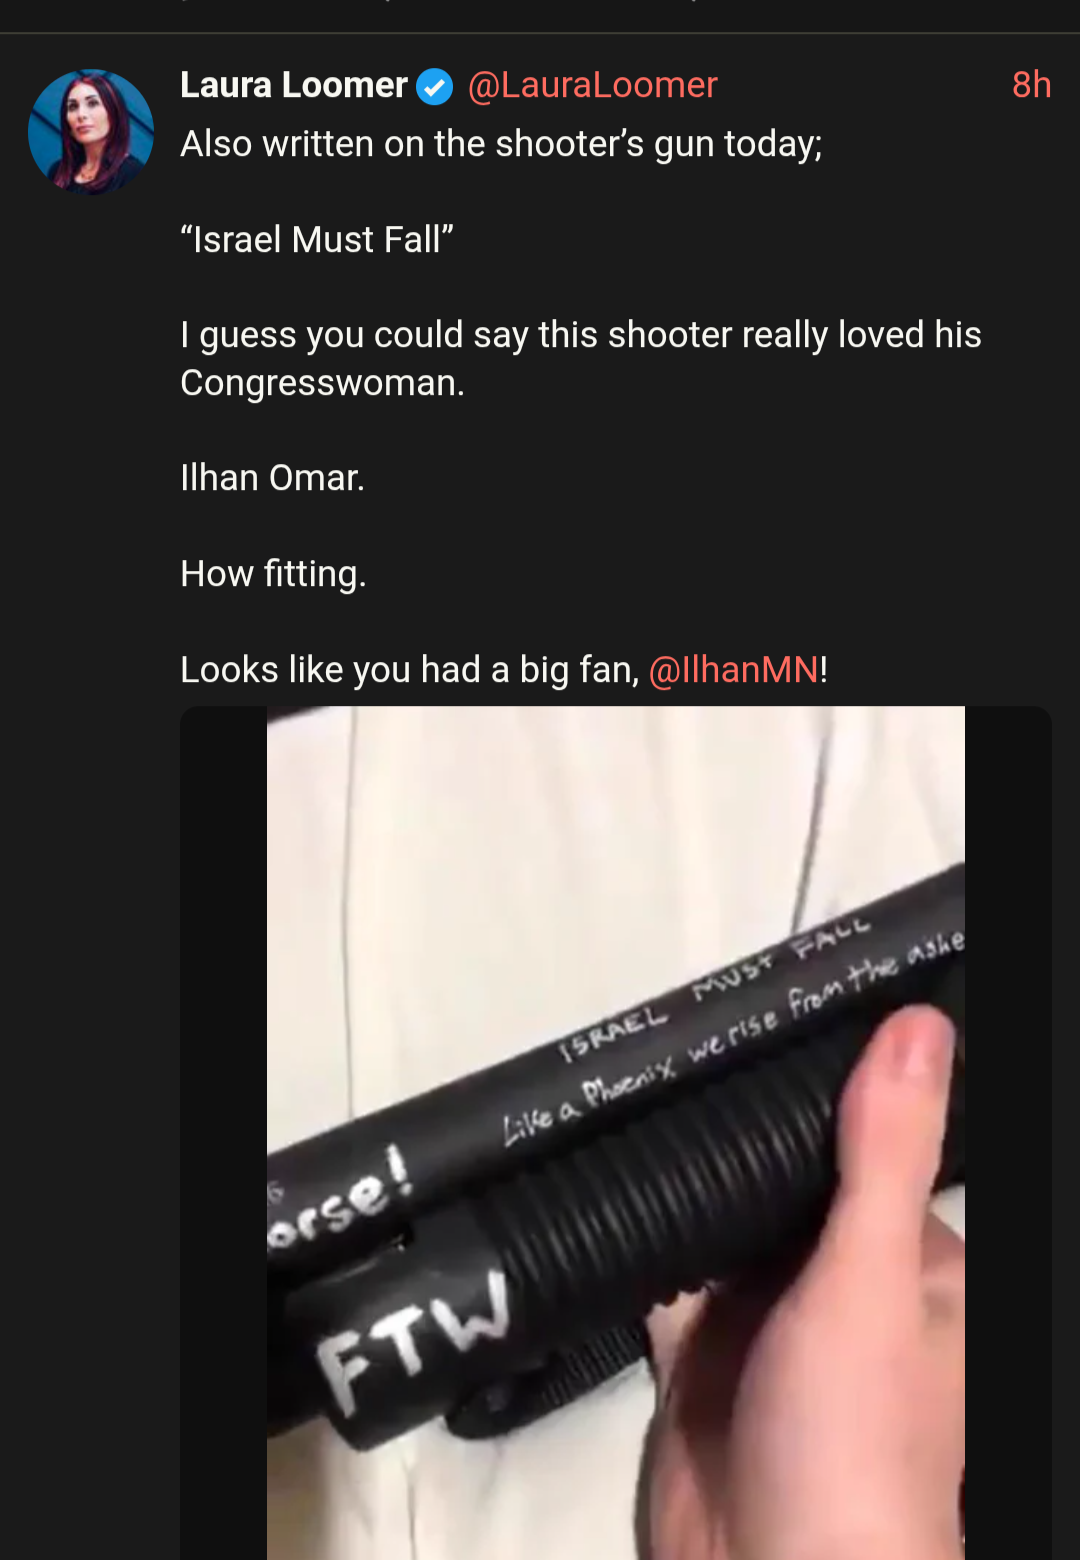Click the quoted "Israel Must Fall" text
The height and width of the screenshot is (1560, 1080).
pyautogui.click(x=317, y=240)
